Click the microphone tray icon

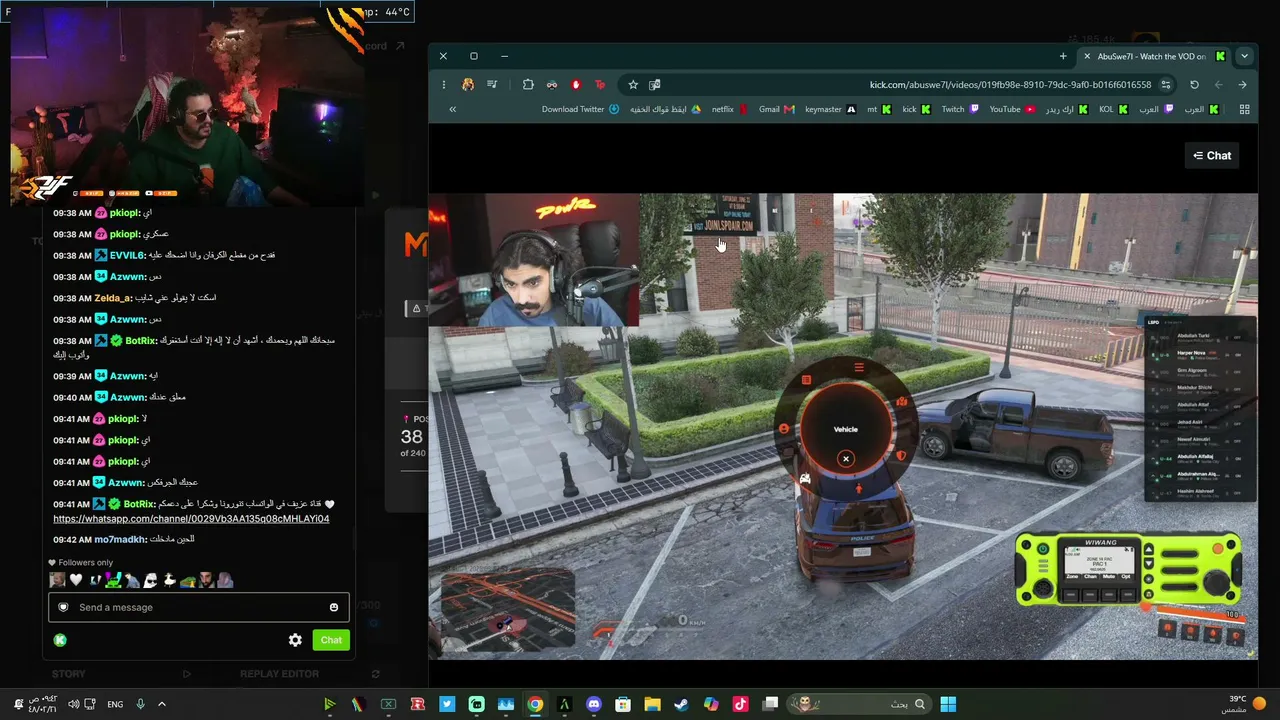click(140, 704)
